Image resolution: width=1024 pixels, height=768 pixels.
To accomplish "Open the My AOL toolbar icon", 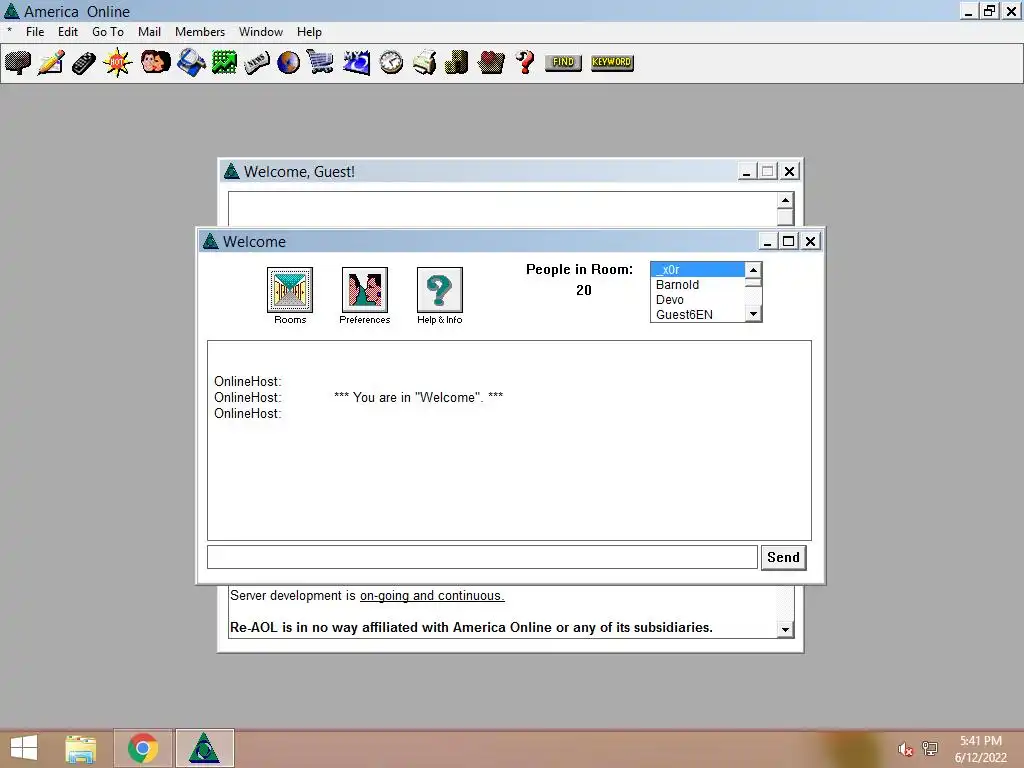I will point(356,63).
